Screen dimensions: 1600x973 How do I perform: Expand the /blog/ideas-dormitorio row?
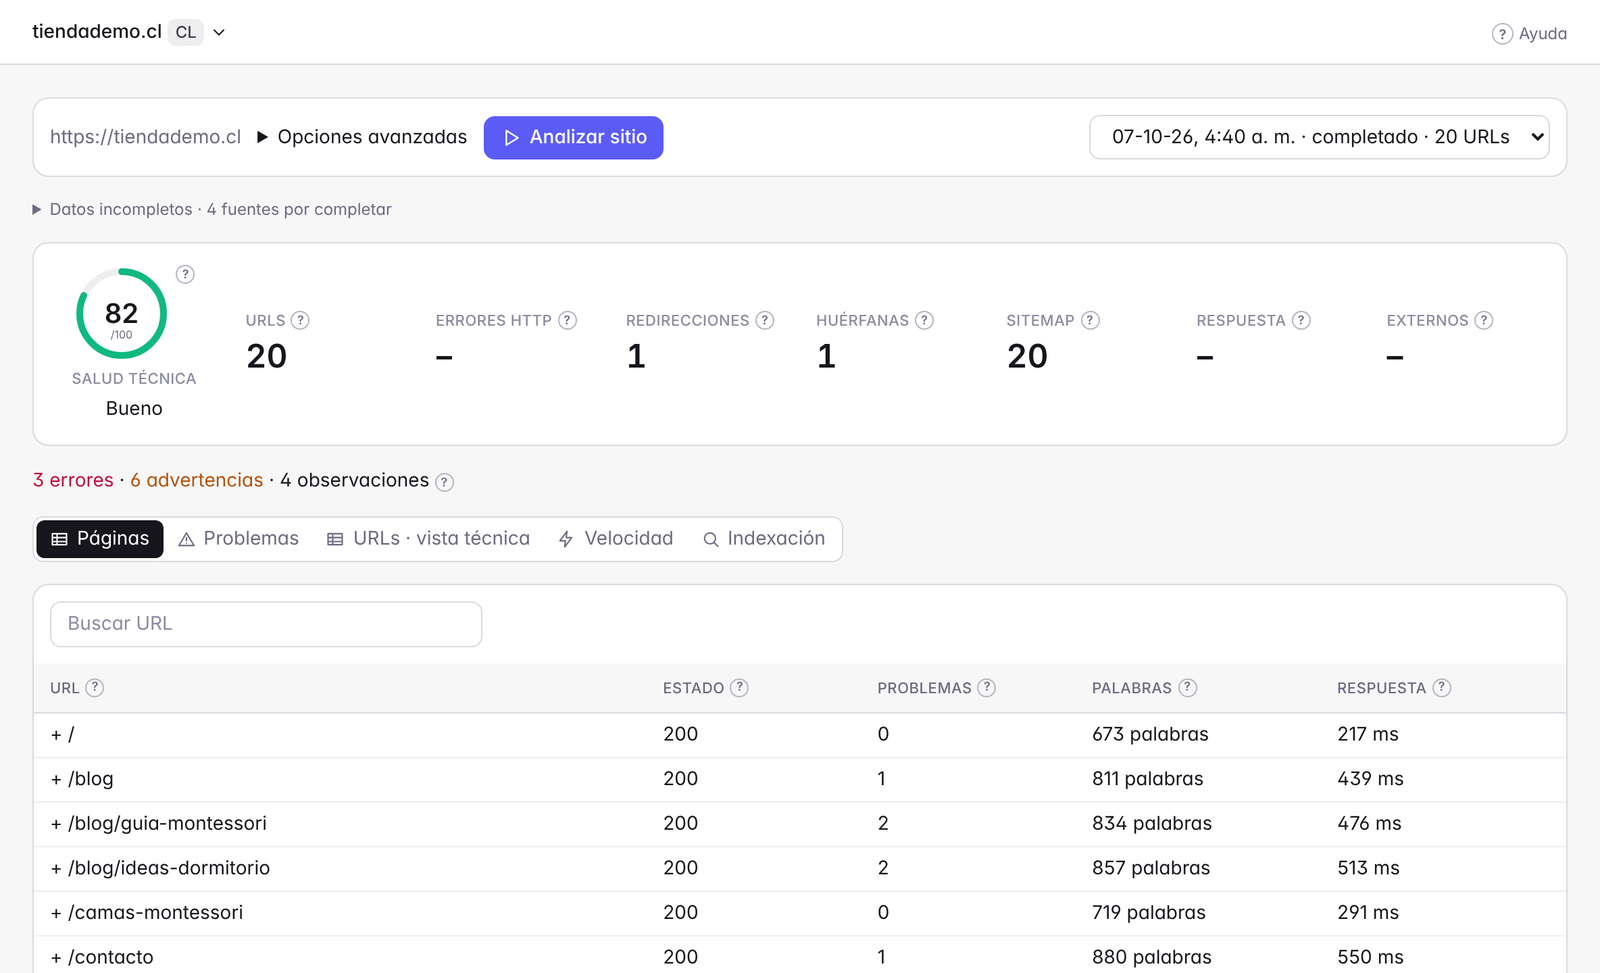(x=56, y=868)
